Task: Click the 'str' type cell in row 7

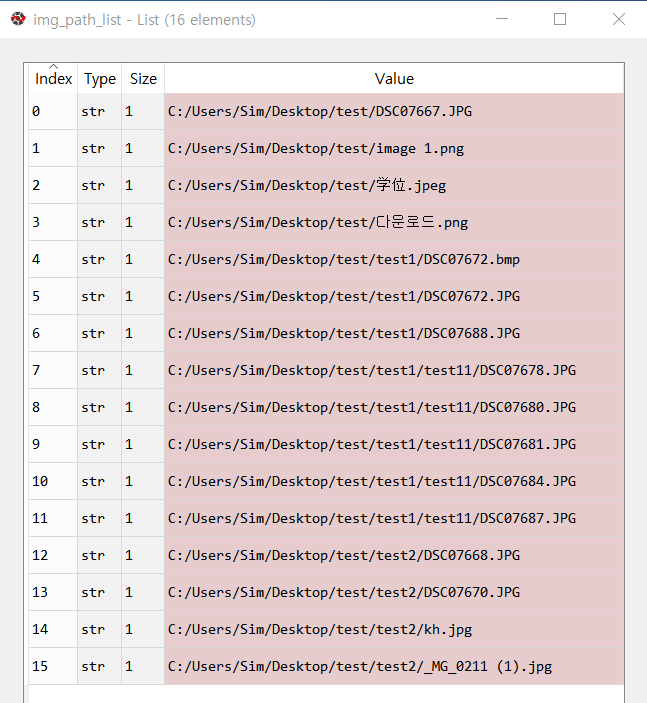Action: click(x=100, y=370)
